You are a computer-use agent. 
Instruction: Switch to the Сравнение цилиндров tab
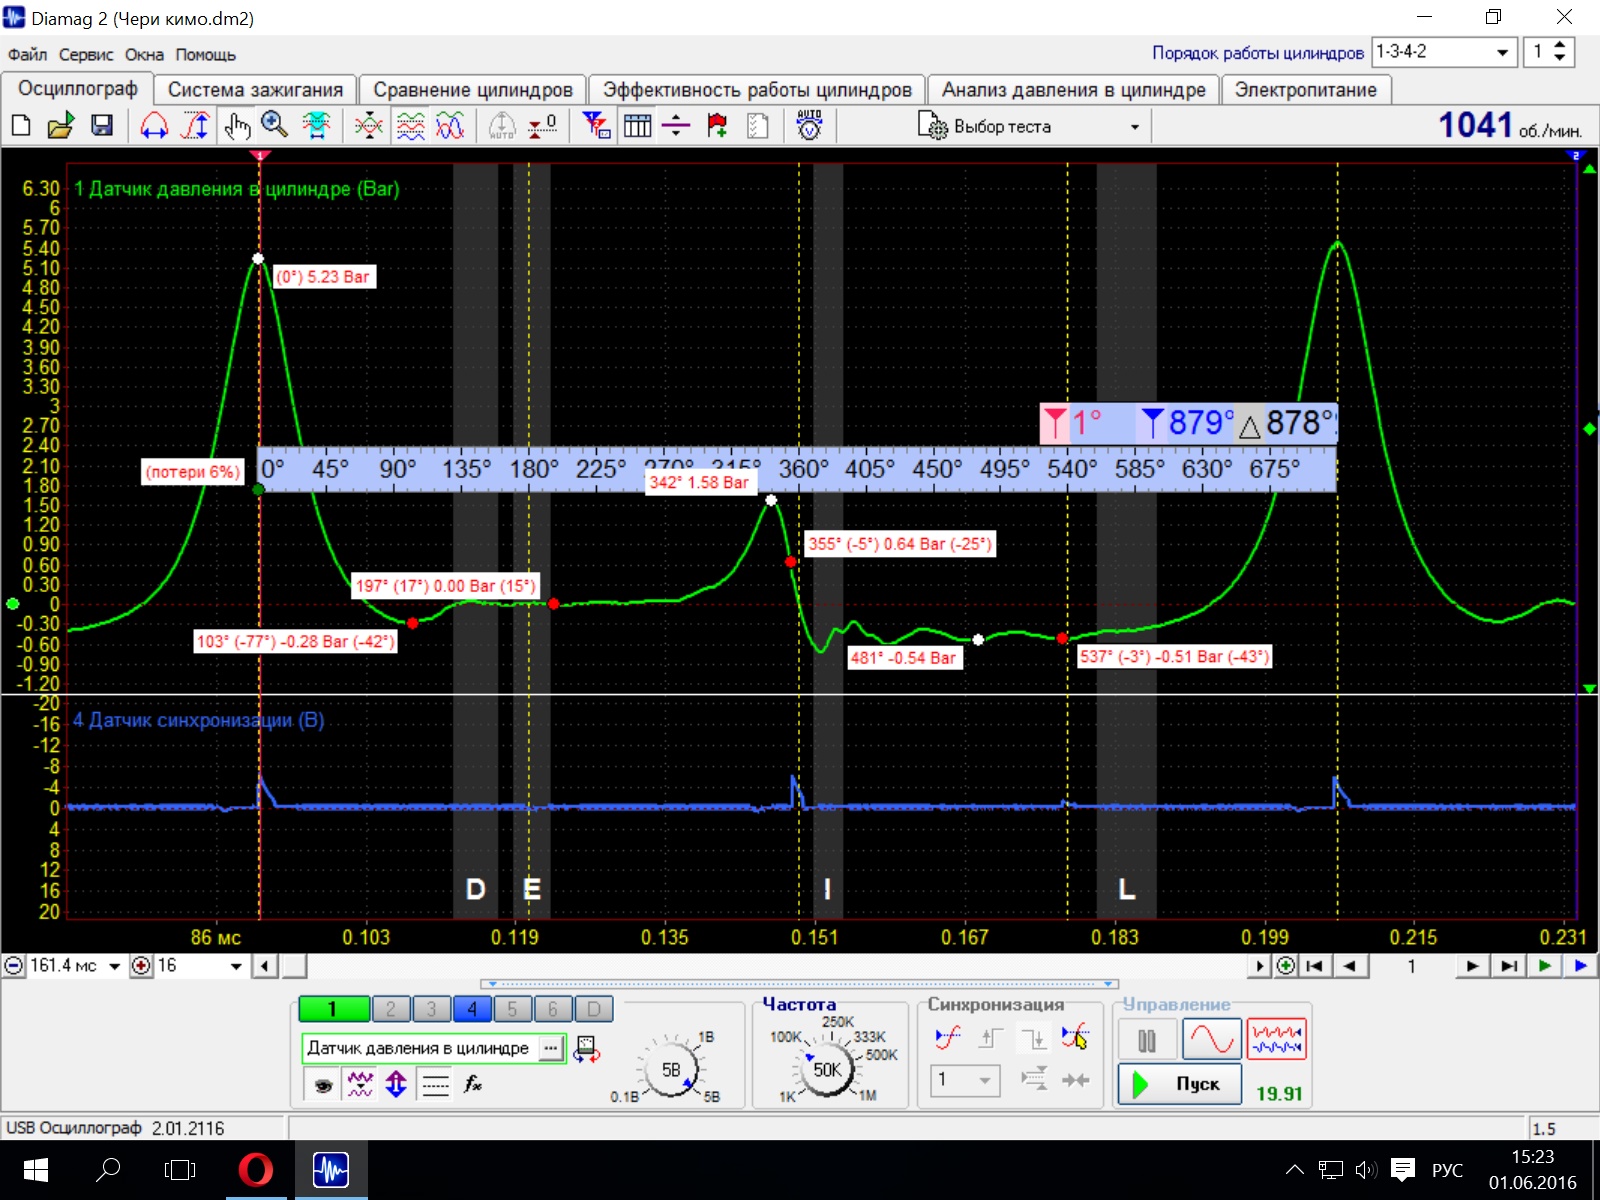click(x=473, y=90)
